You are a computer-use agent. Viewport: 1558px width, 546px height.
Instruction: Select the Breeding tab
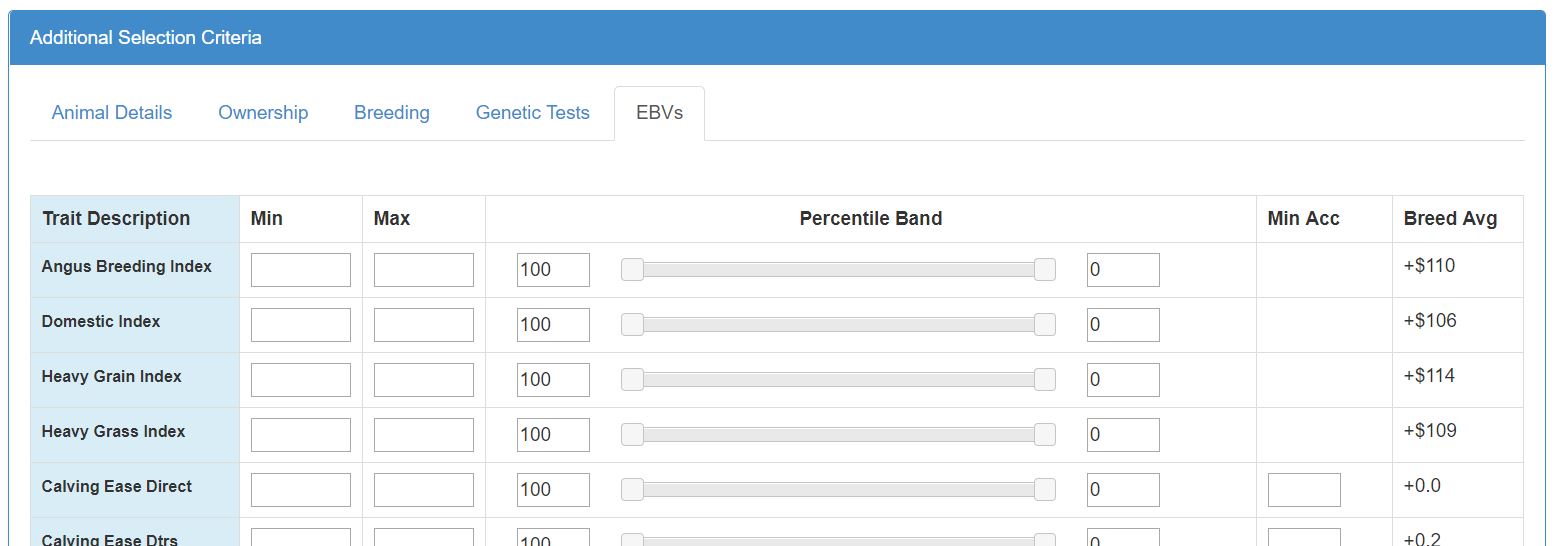[x=392, y=113]
